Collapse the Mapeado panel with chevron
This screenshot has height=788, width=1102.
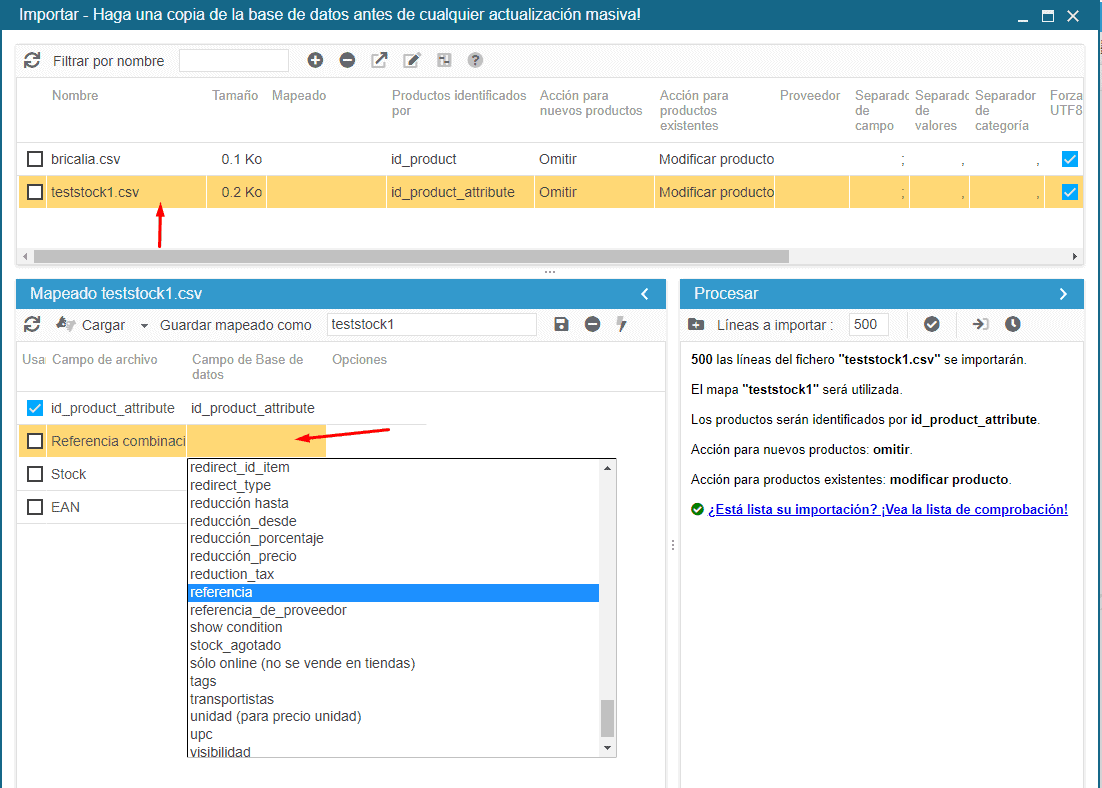(645, 294)
